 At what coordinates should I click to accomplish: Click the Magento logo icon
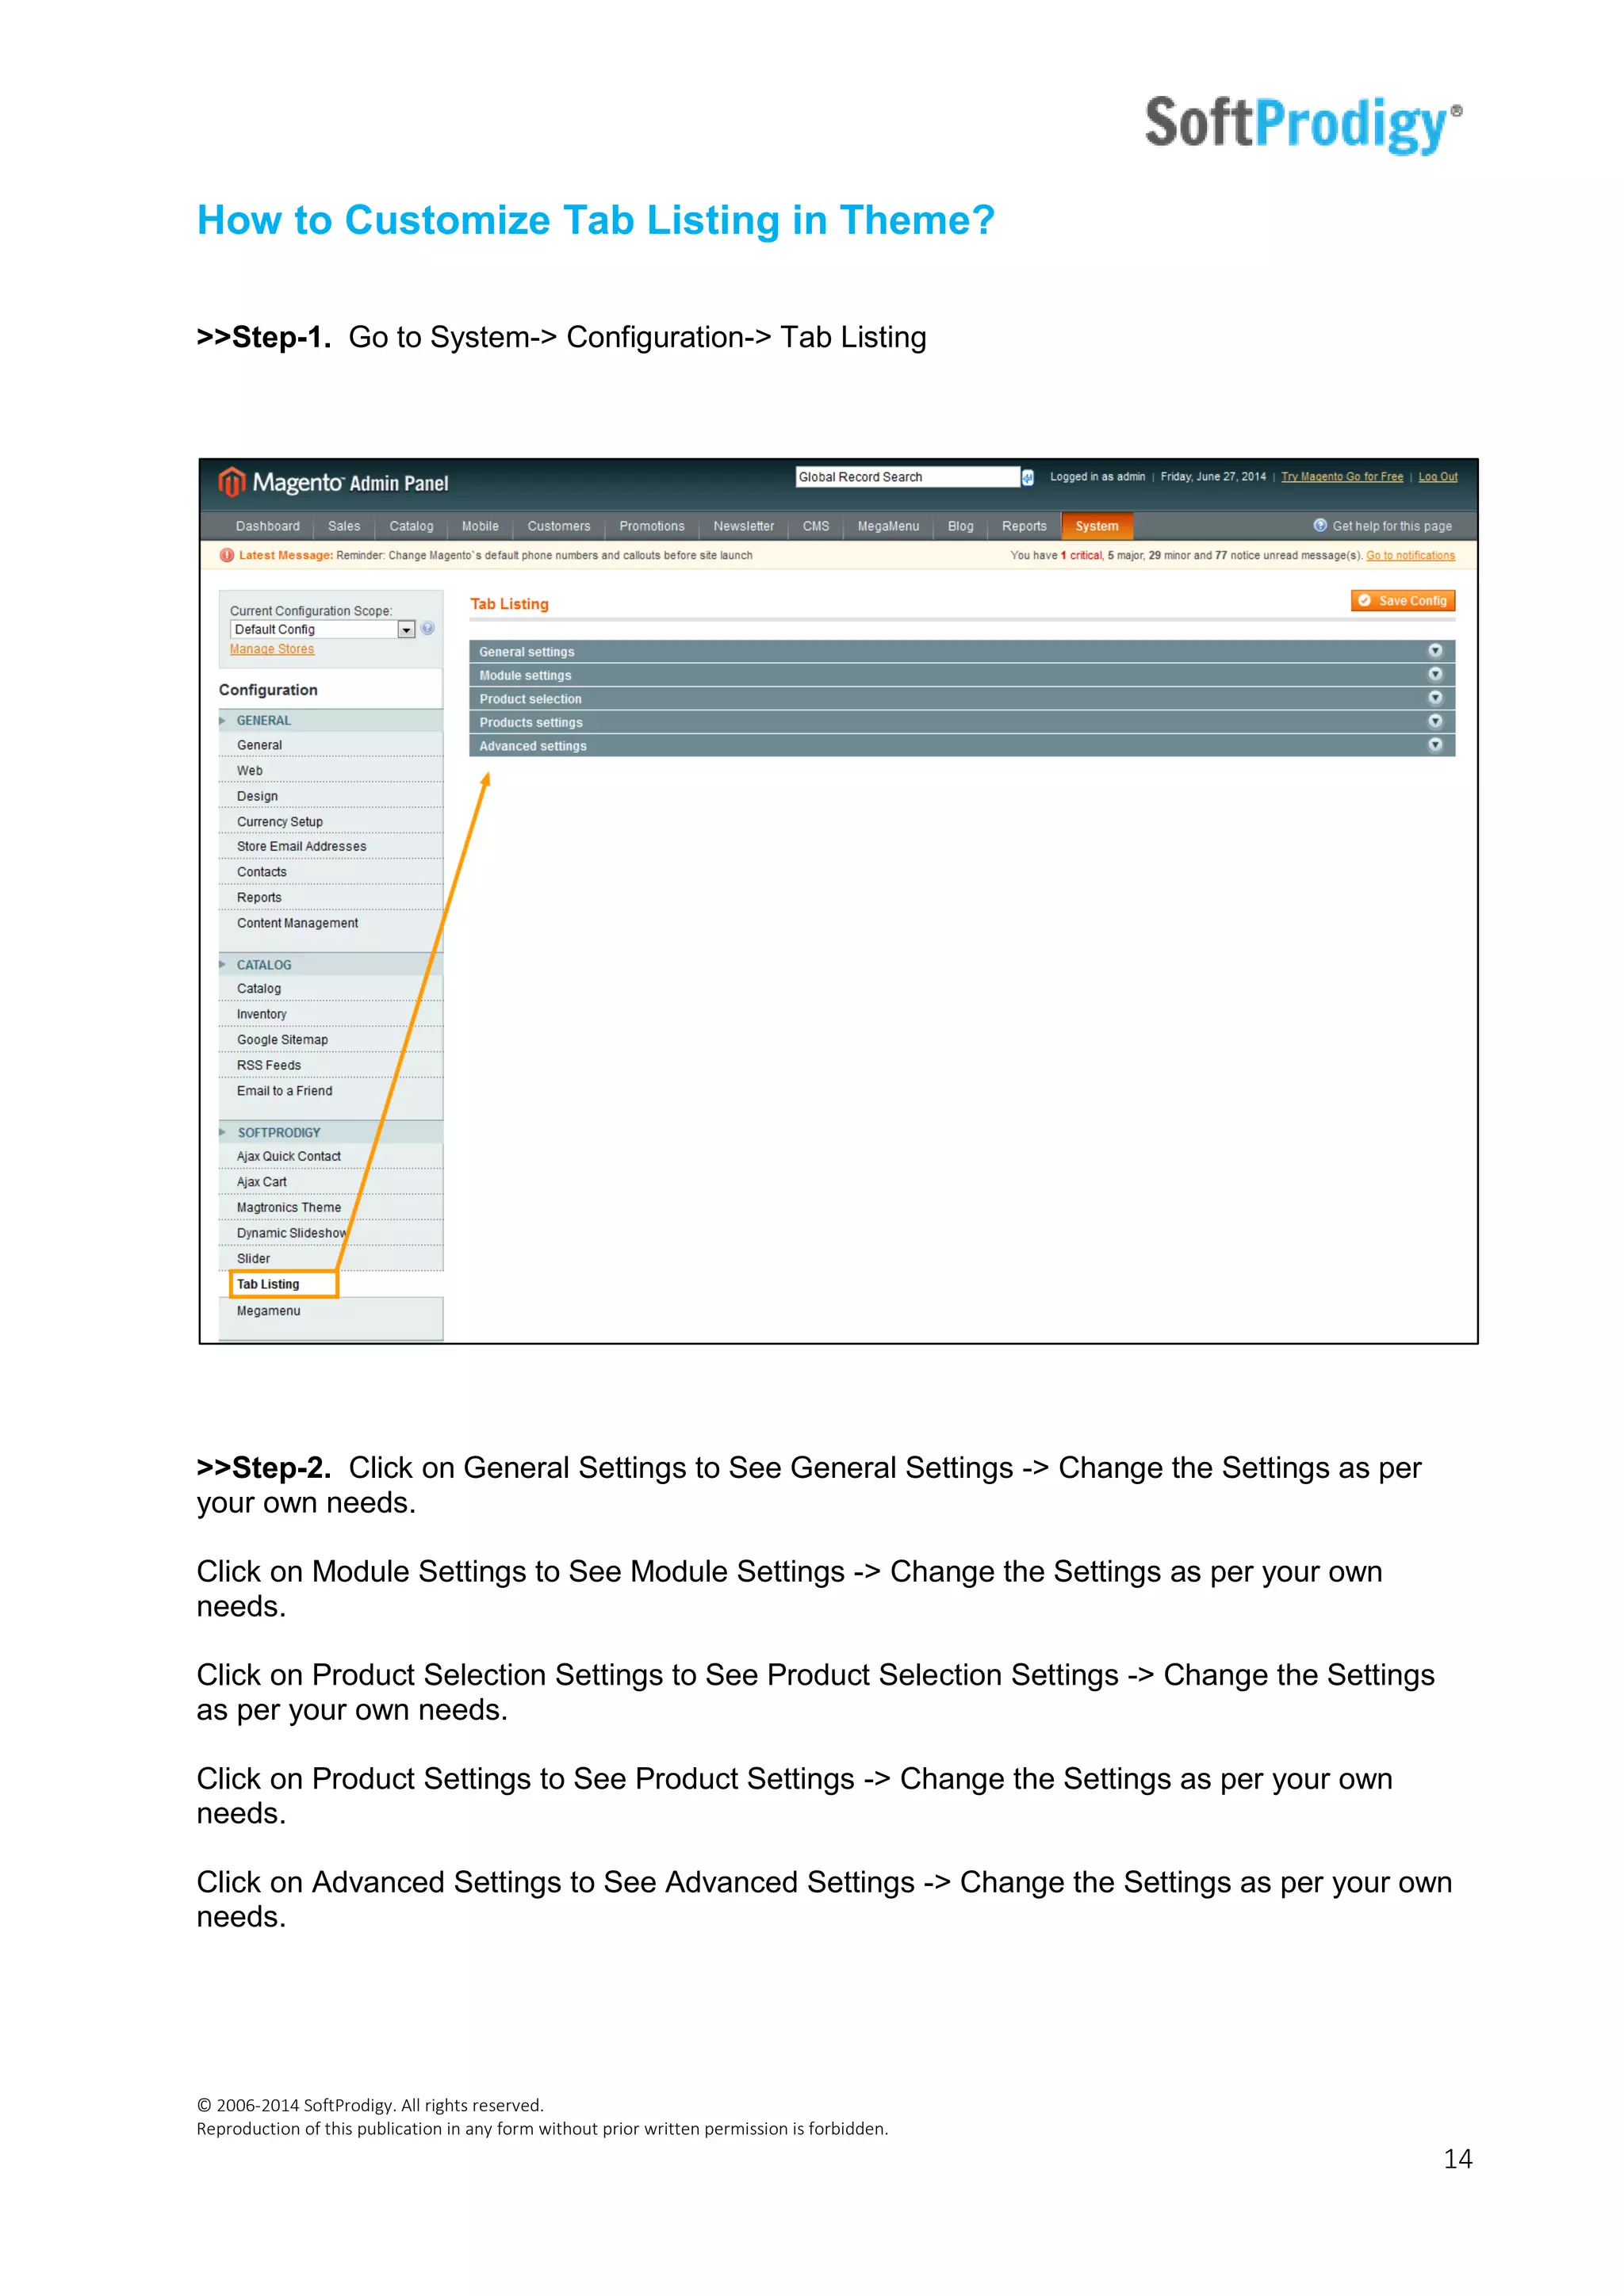232,482
